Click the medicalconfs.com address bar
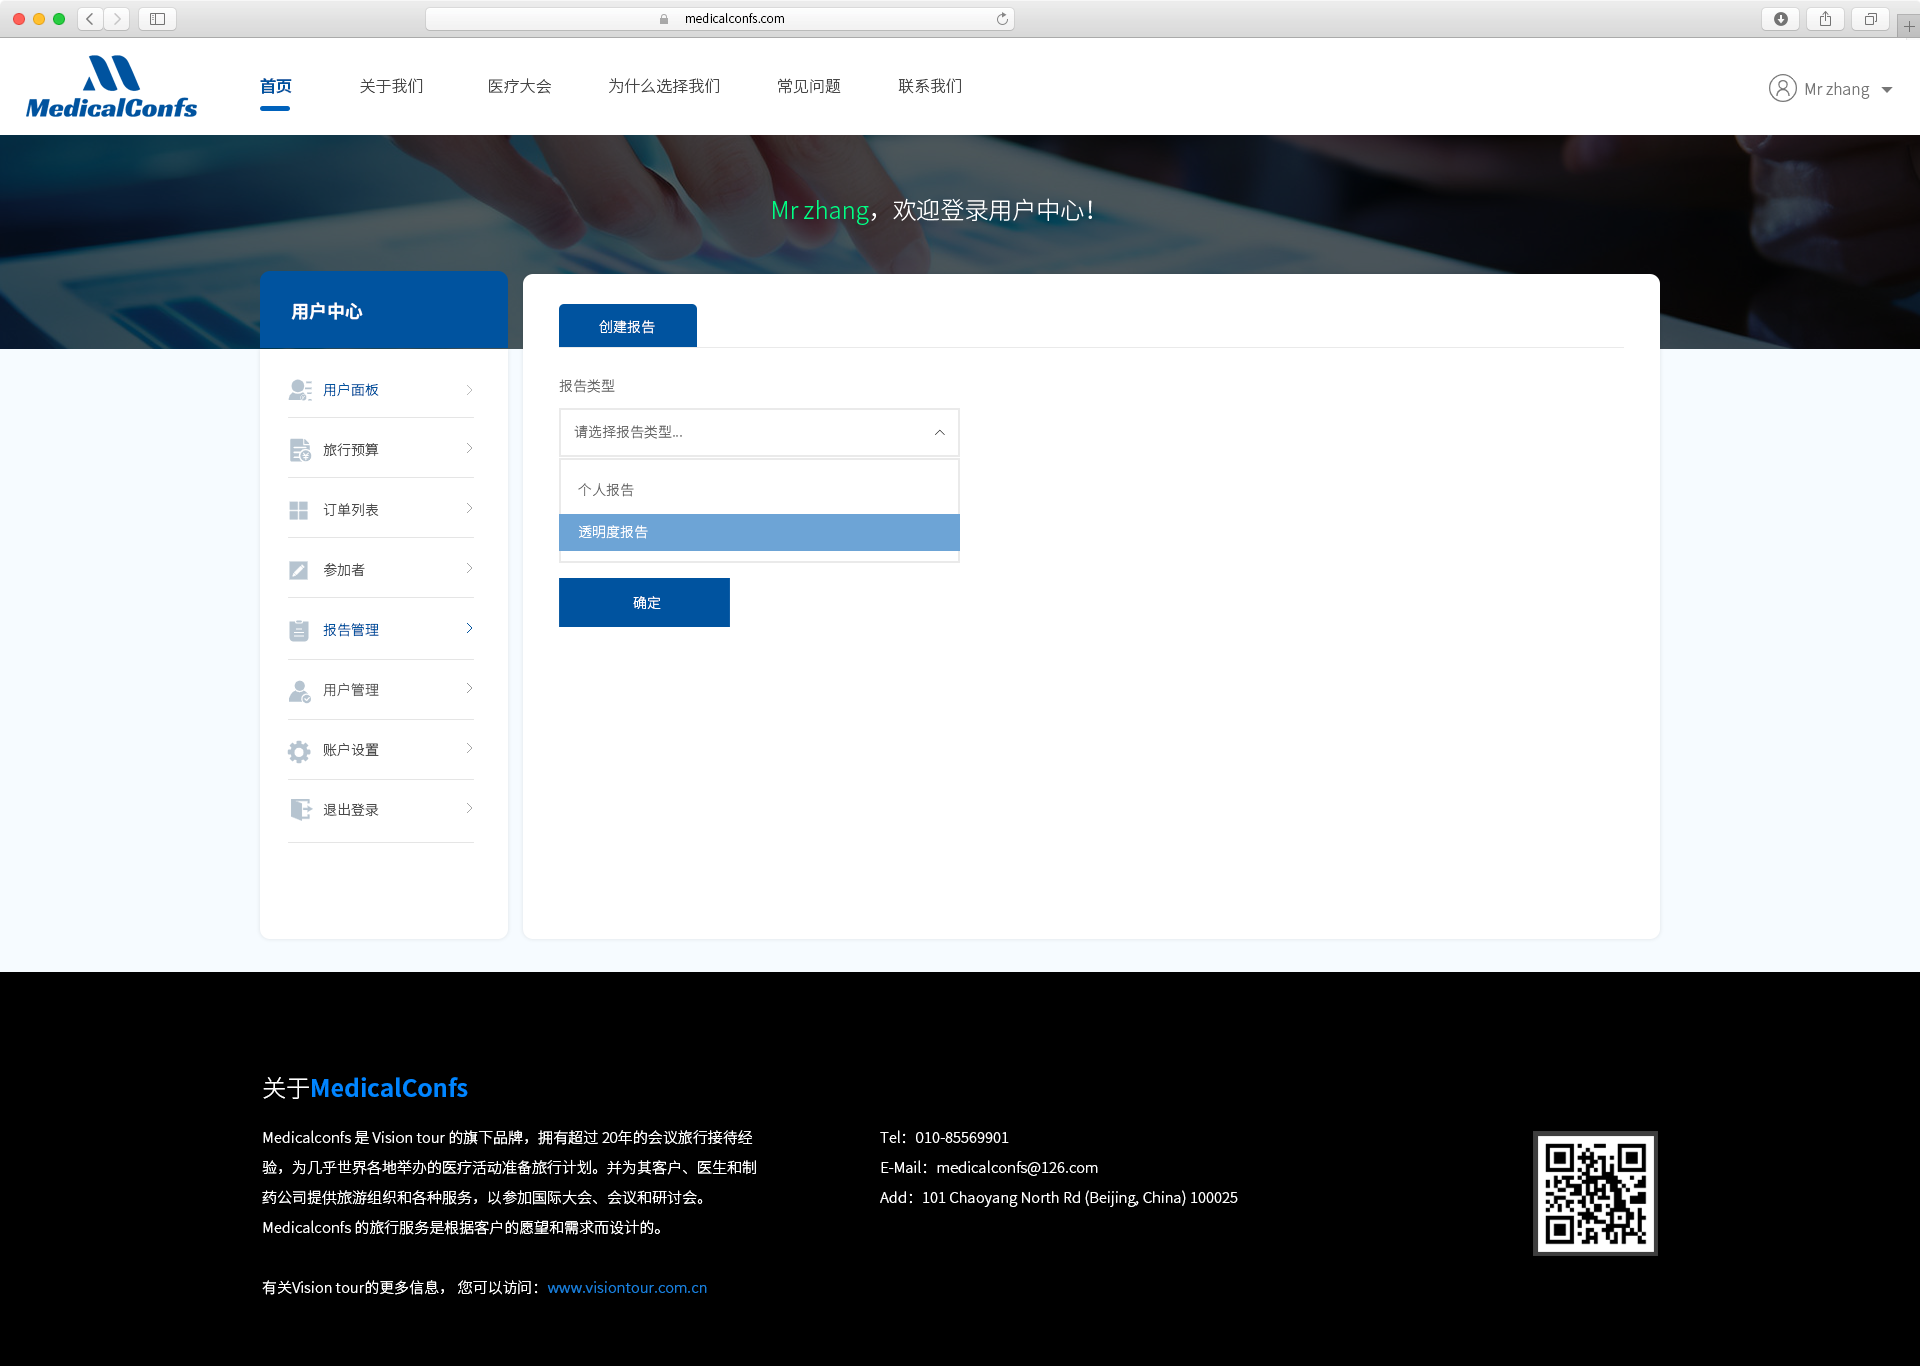1920x1366 pixels. (720, 18)
